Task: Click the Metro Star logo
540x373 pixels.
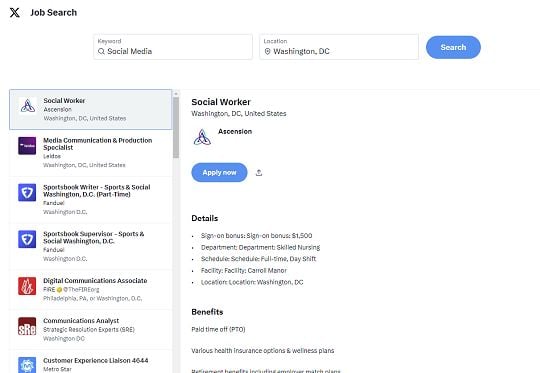Action: [x=27, y=365]
